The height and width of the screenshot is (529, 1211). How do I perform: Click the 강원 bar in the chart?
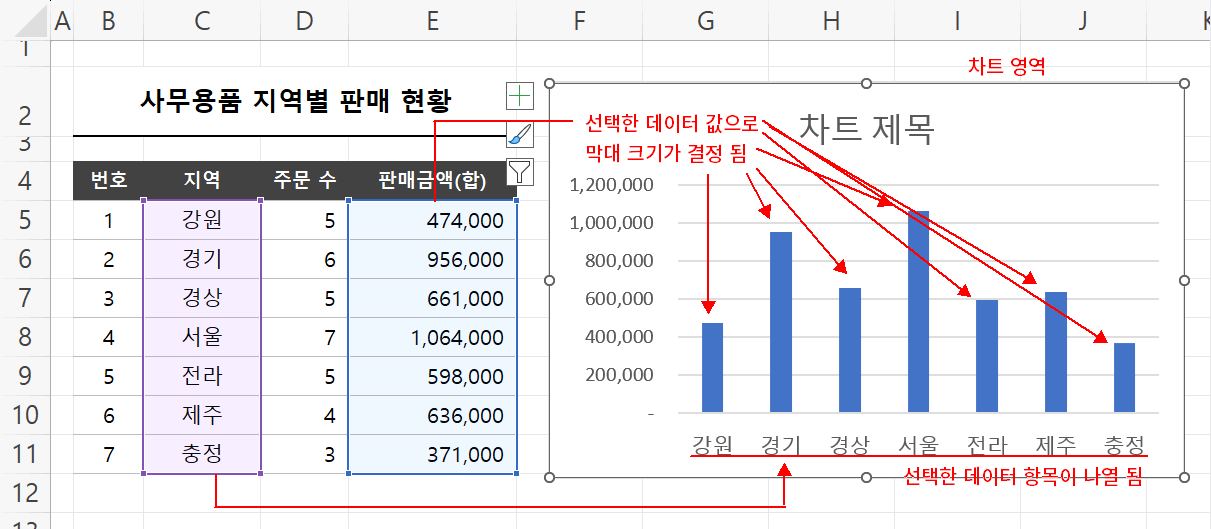click(x=712, y=367)
